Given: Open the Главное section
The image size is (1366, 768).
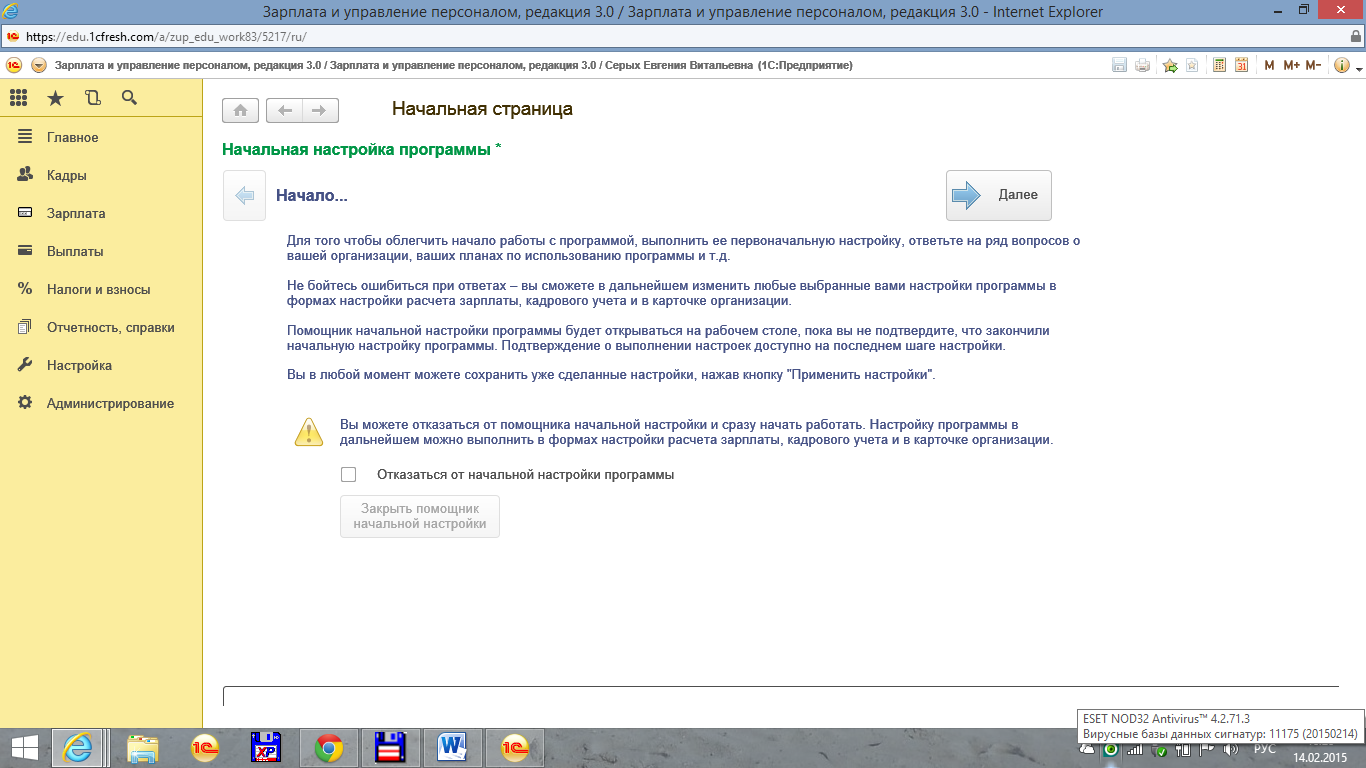Looking at the screenshot, I should [x=72, y=137].
